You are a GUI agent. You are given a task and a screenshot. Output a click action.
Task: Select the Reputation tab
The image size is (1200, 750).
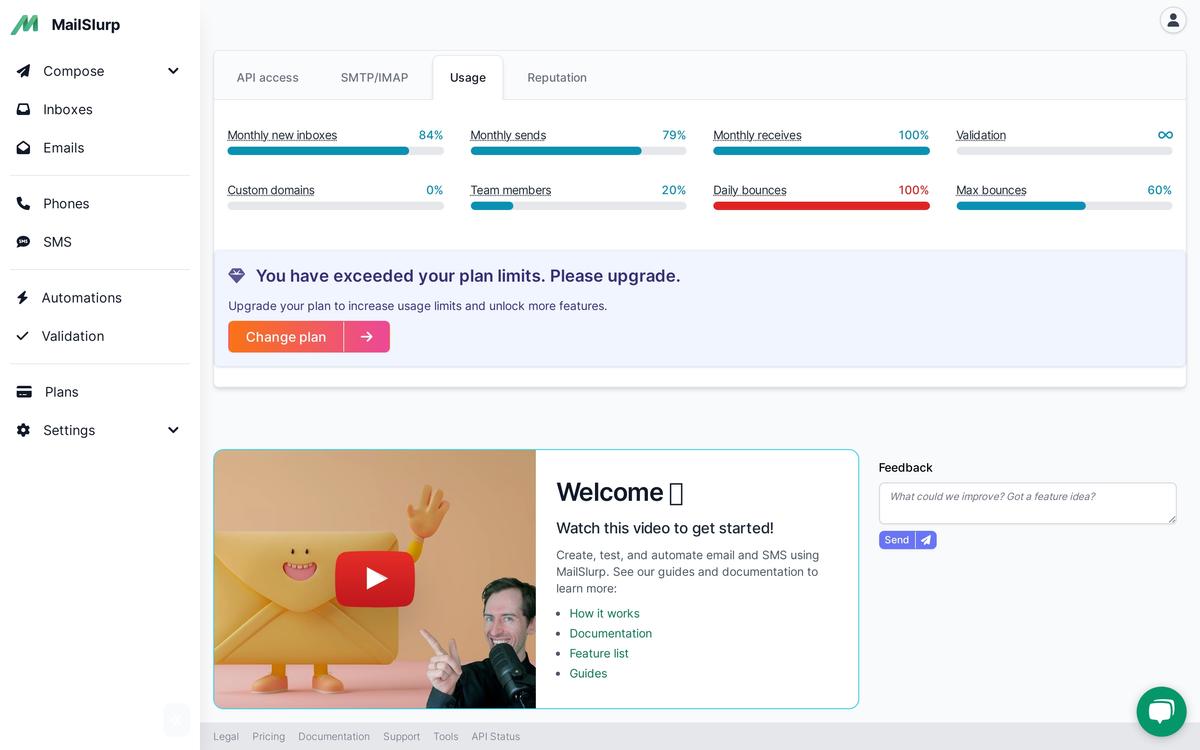(x=556, y=78)
